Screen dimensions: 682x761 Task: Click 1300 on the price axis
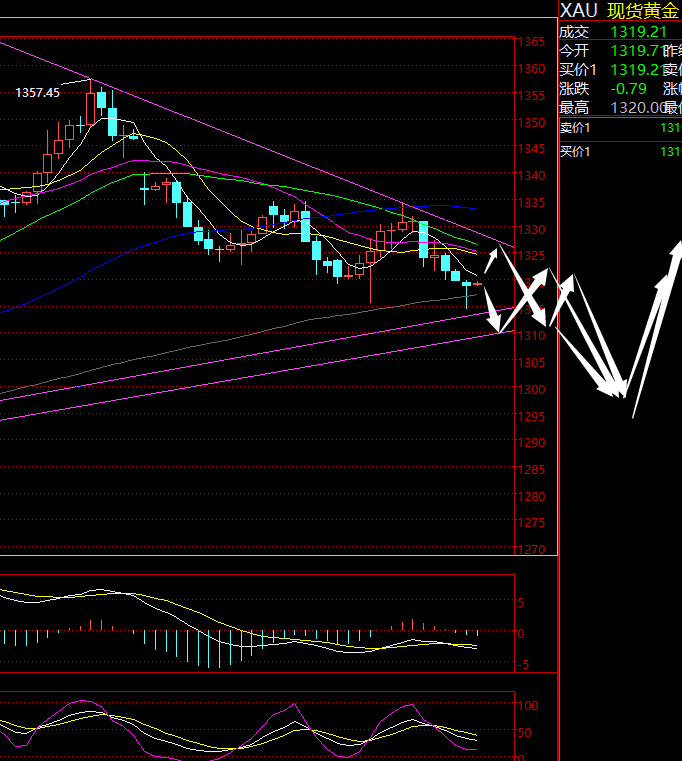click(532, 390)
